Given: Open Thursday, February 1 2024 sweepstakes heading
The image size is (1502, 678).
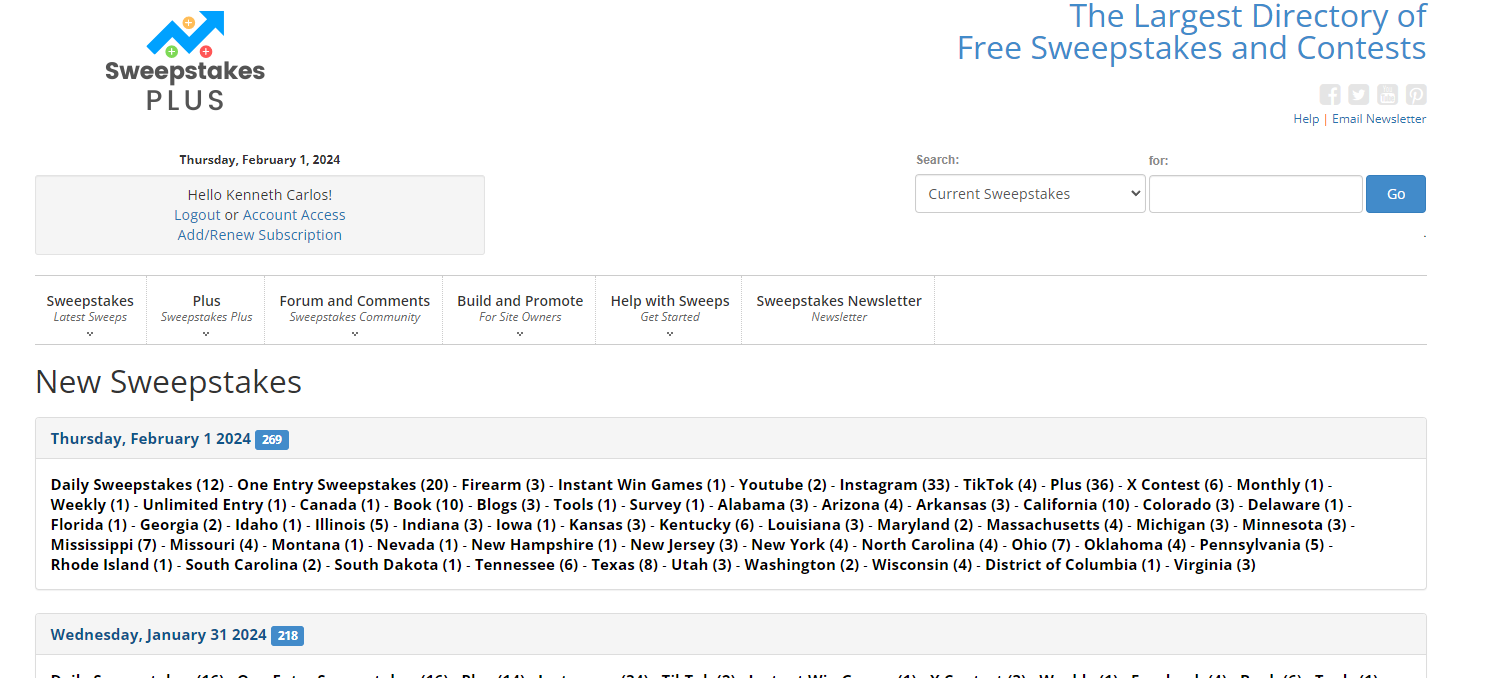Looking at the screenshot, I should click(150, 439).
